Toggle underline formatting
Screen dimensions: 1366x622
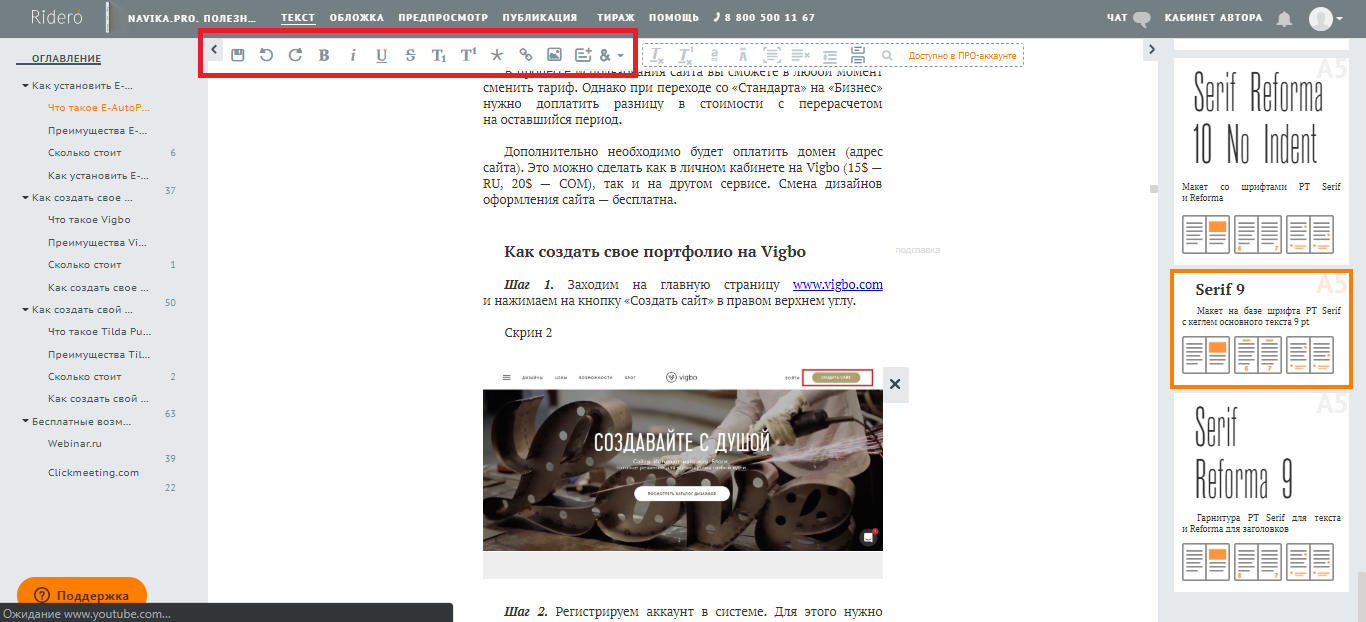(381, 55)
